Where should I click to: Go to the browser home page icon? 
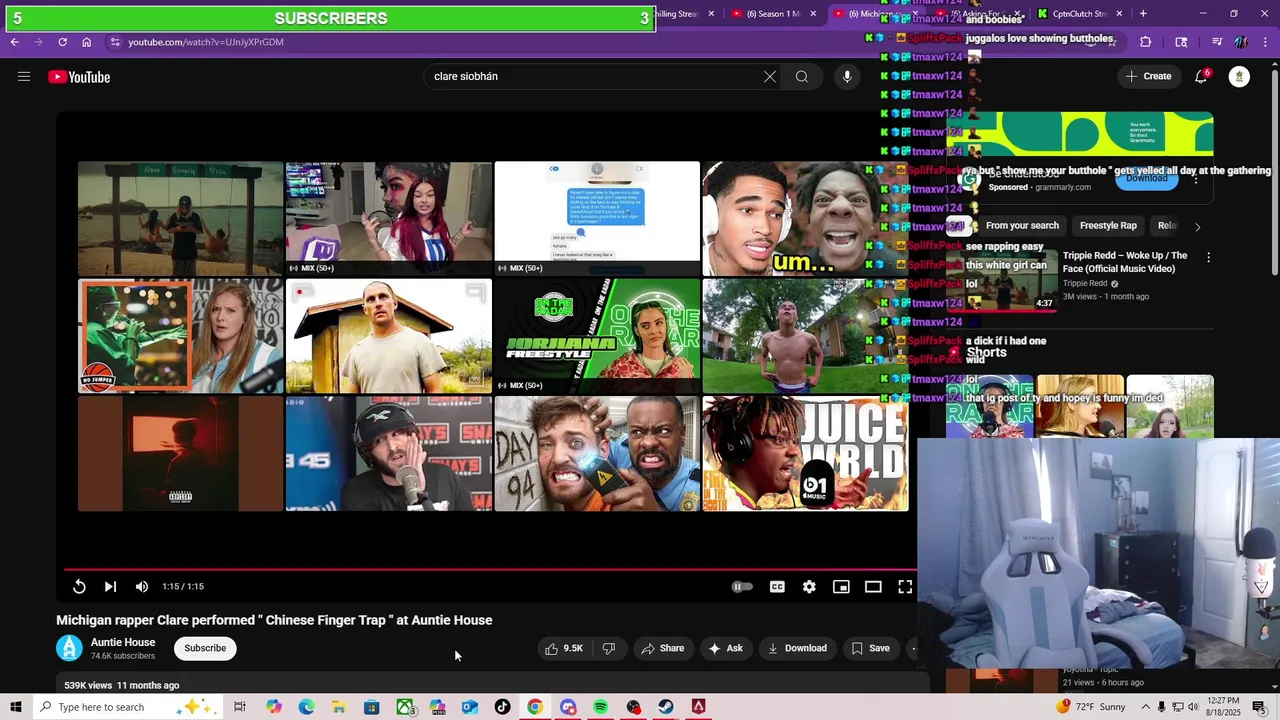pos(86,42)
